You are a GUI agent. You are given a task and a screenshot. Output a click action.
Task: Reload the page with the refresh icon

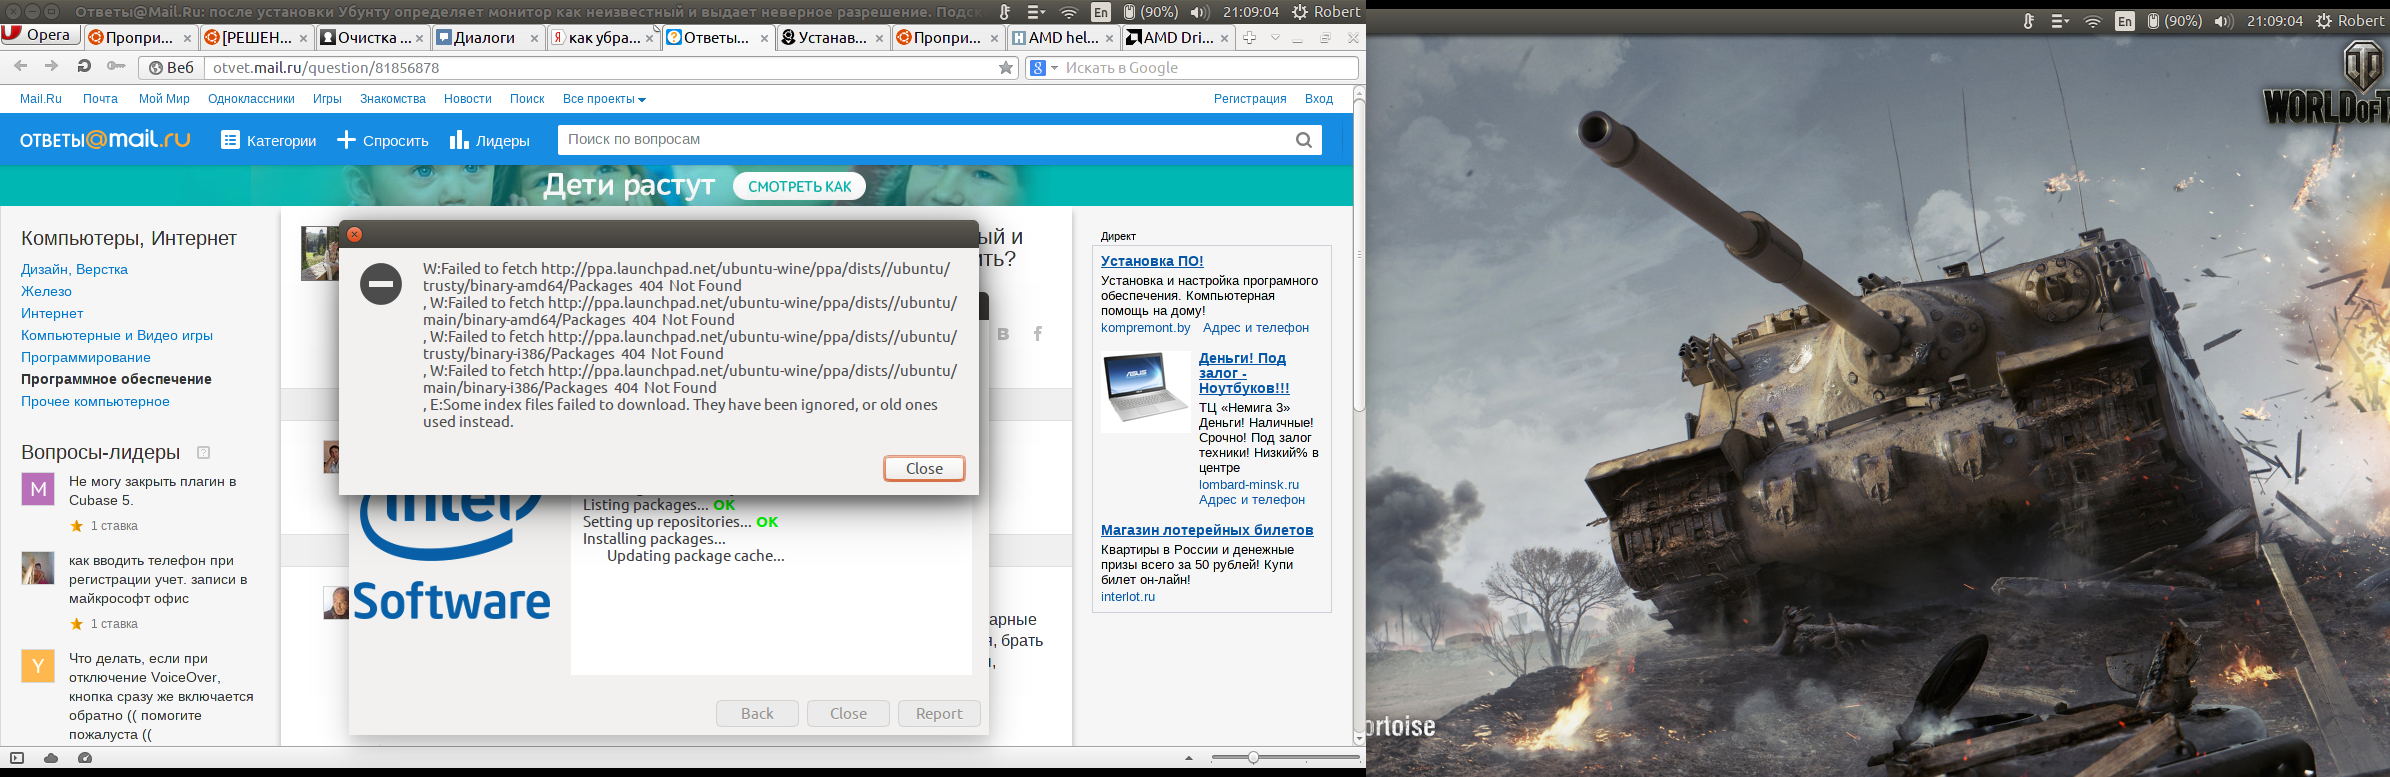(x=84, y=67)
